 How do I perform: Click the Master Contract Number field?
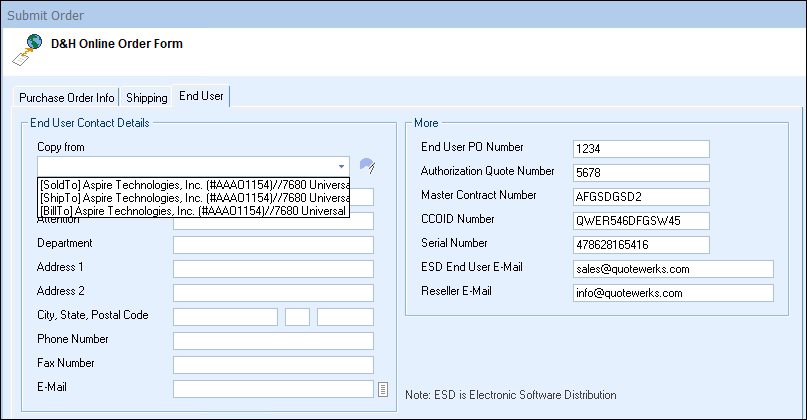pyautogui.click(x=640, y=197)
